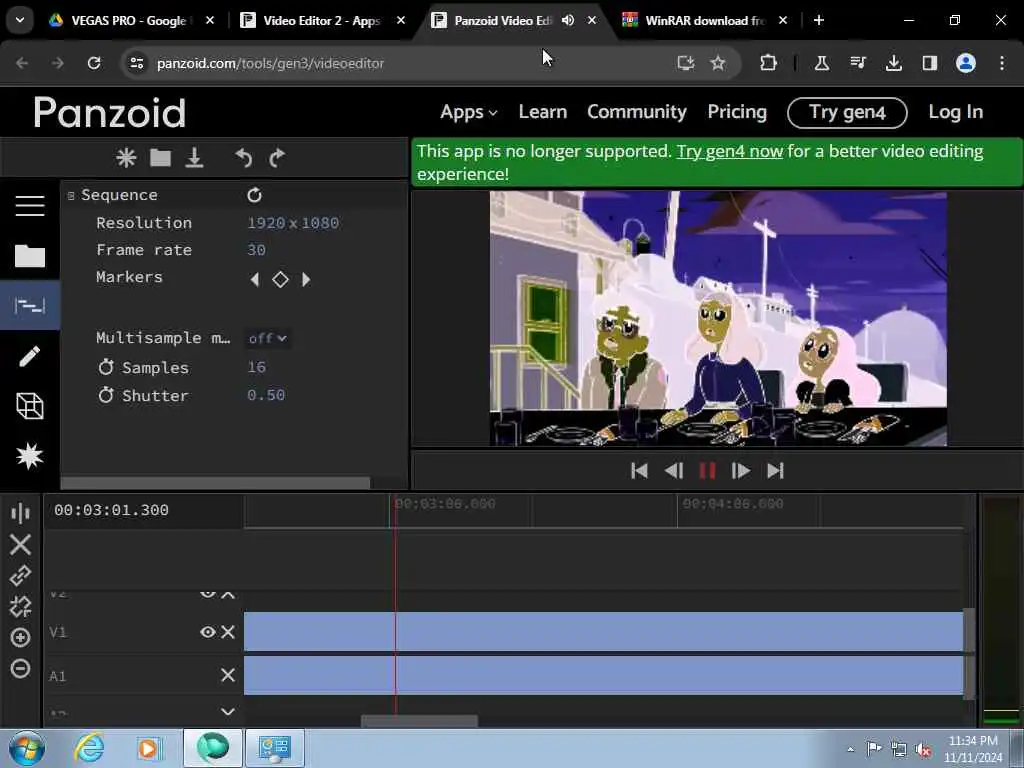Step back one frame

click(673, 471)
